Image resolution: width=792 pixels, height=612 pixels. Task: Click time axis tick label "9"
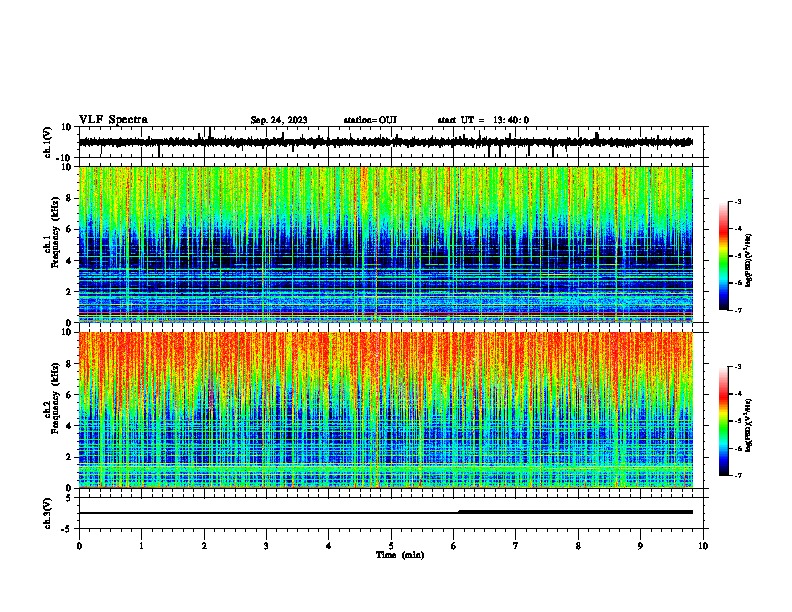pyautogui.click(x=640, y=546)
